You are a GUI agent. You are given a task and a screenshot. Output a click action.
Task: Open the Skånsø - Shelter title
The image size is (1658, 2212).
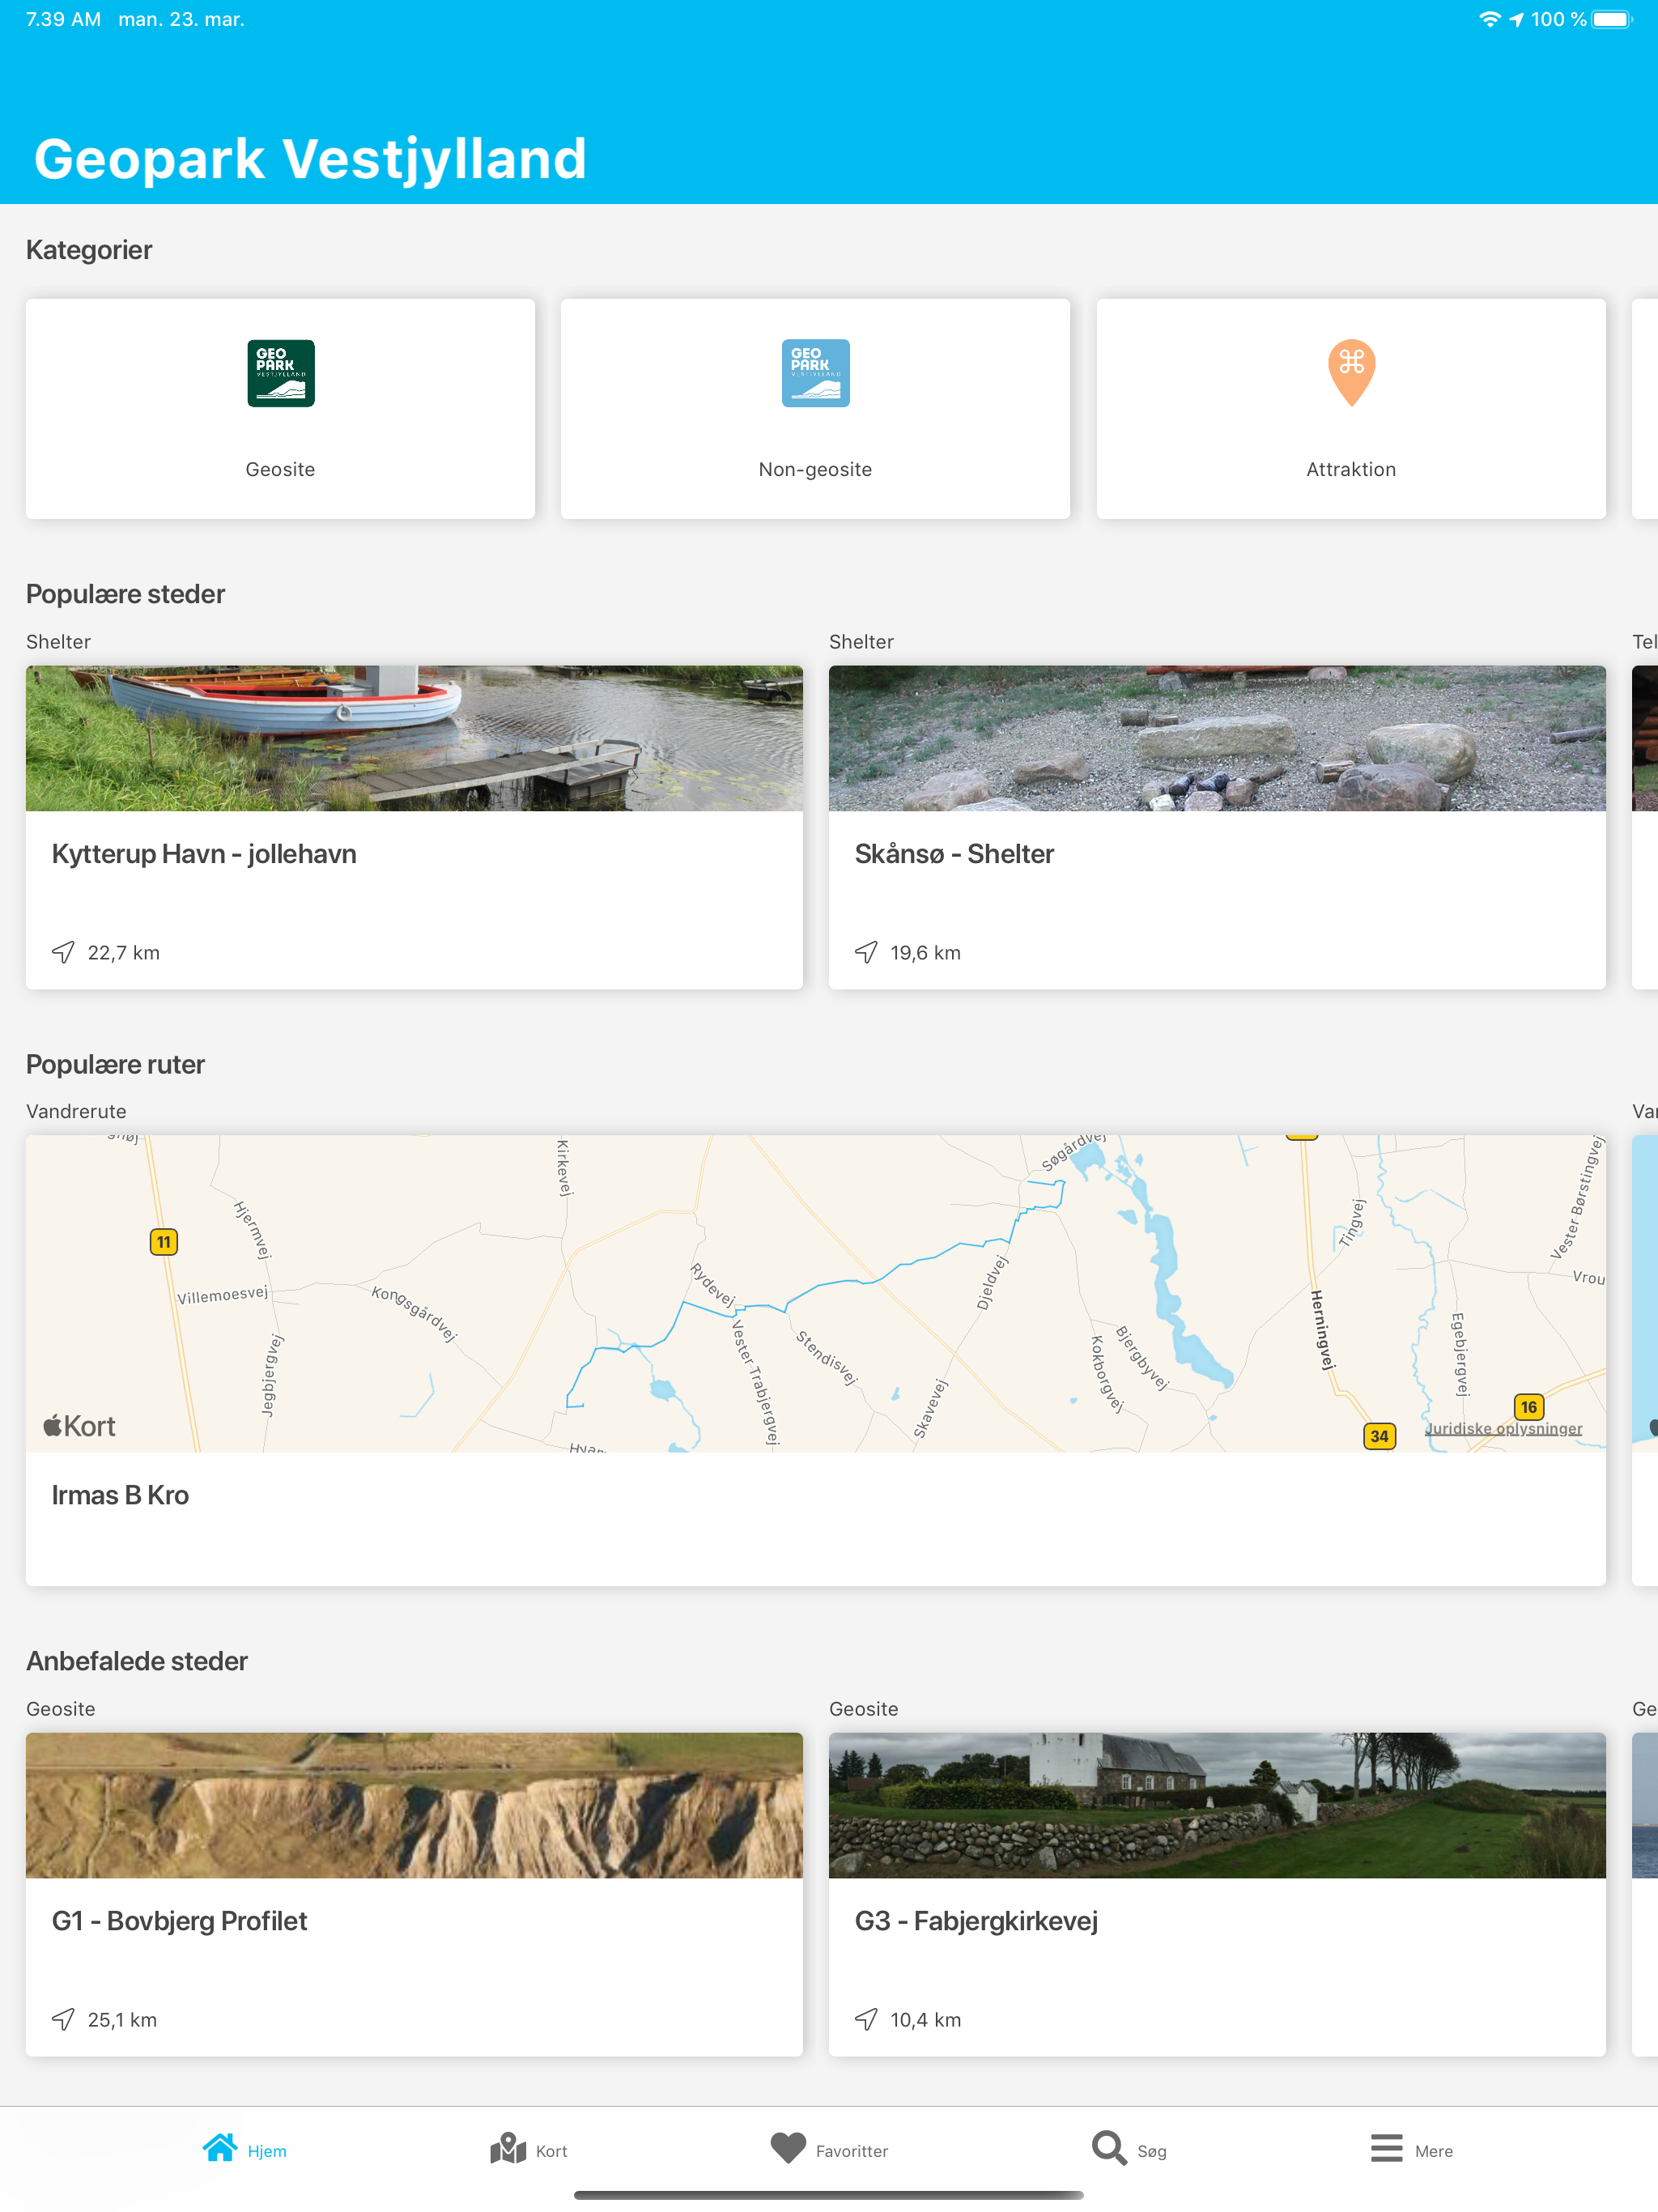pyautogui.click(x=954, y=854)
